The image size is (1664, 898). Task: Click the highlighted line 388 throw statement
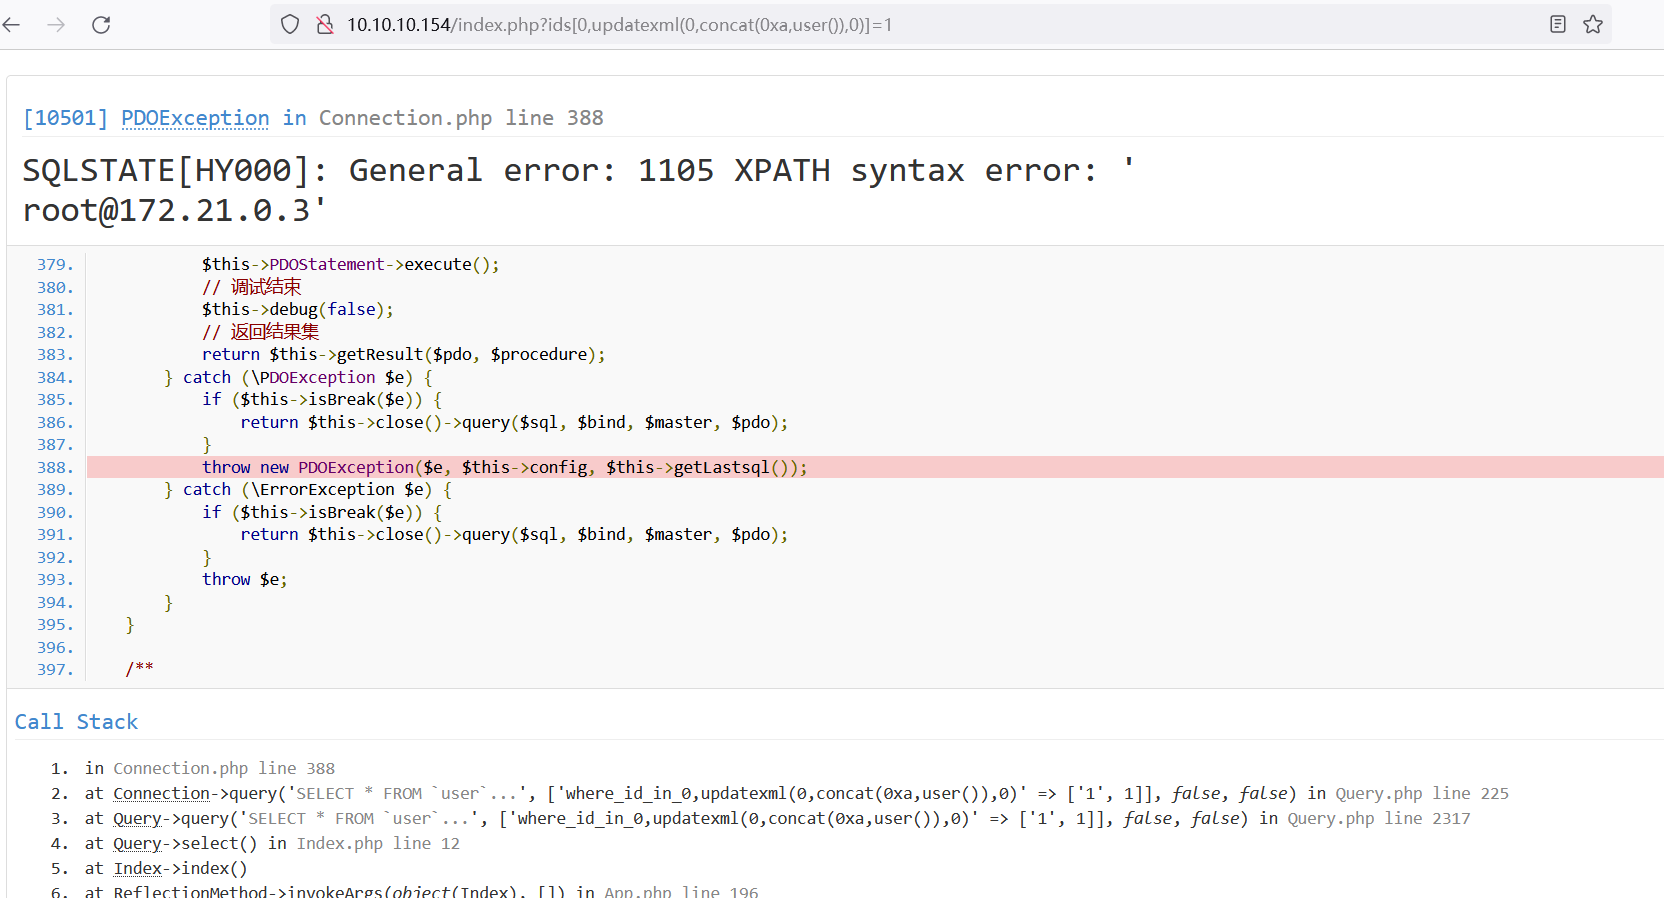pyautogui.click(x=505, y=467)
